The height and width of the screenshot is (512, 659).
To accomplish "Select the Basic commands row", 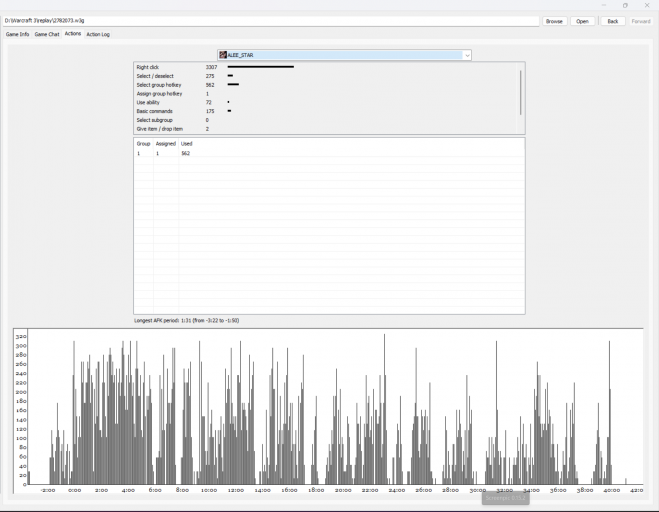I will tap(326, 111).
